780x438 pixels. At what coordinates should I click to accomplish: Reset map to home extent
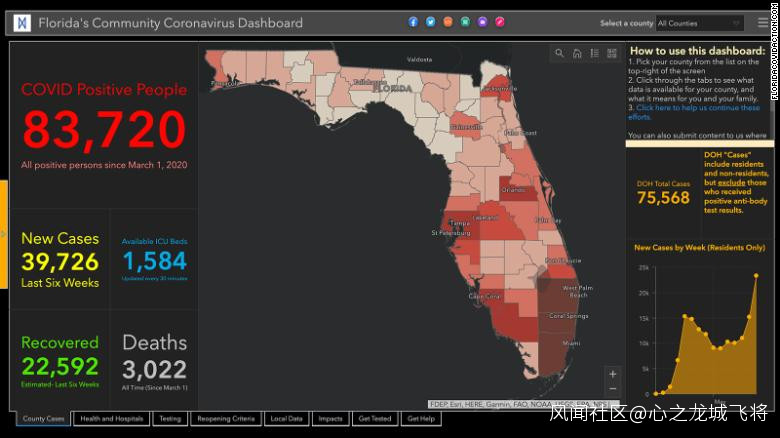[x=577, y=53]
